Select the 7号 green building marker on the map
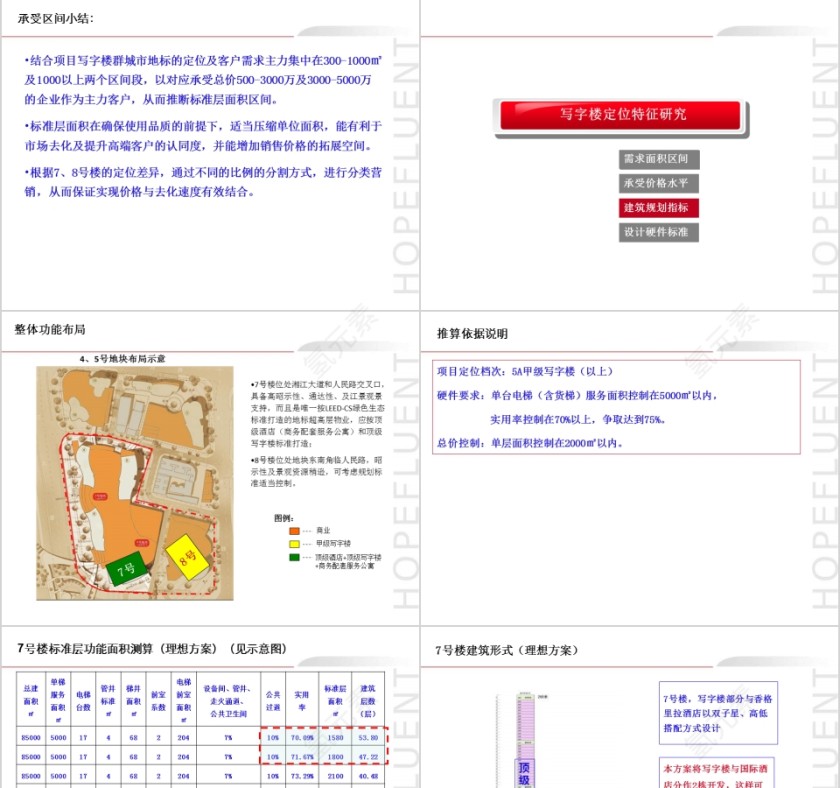The image size is (840, 788). (x=126, y=571)
